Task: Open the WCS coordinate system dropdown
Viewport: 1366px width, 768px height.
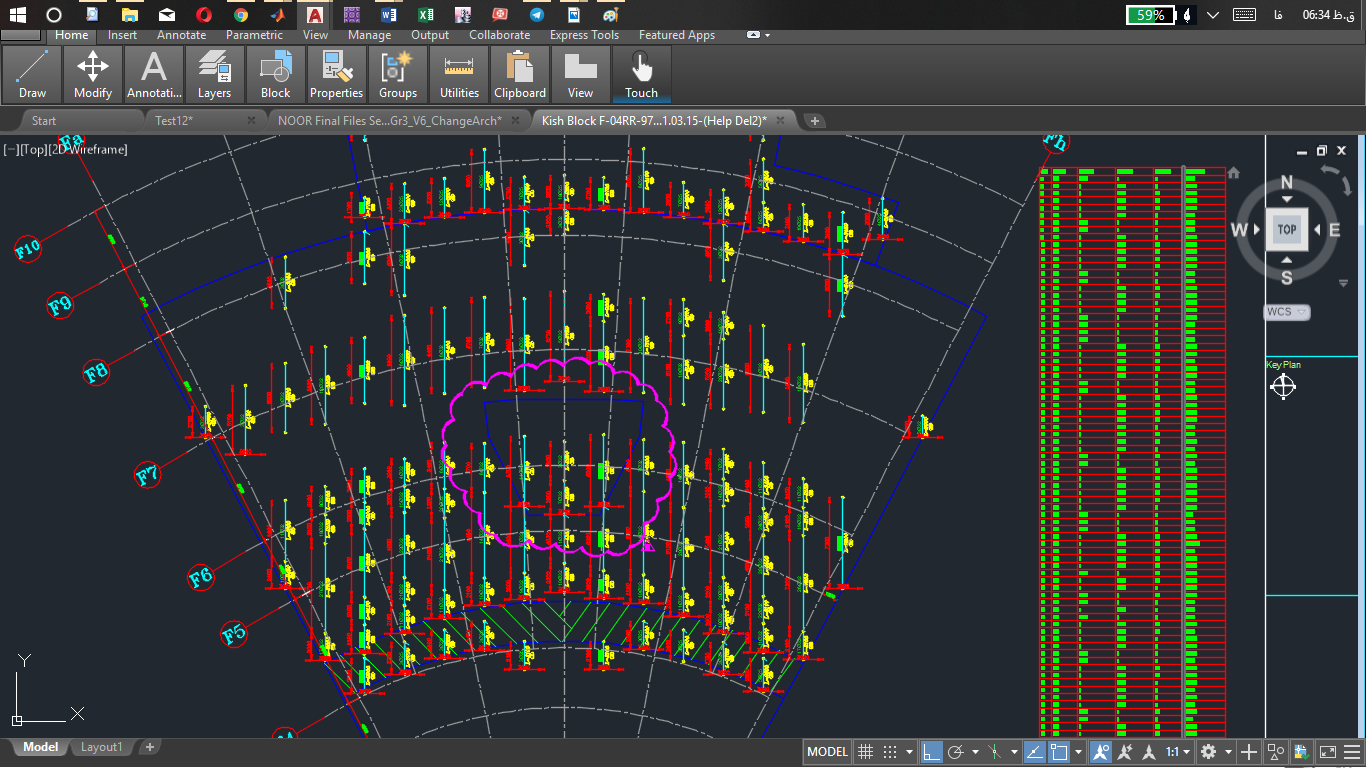Action: click(1287, 312)
